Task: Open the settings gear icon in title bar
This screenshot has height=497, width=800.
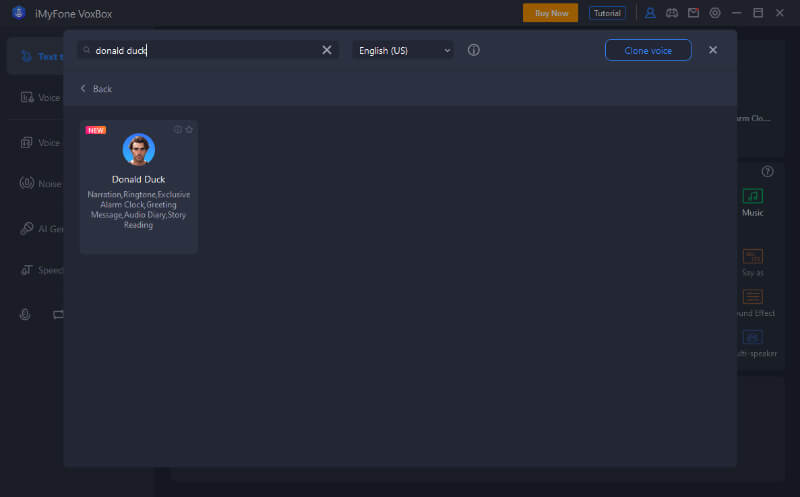Action: (715, 13)
